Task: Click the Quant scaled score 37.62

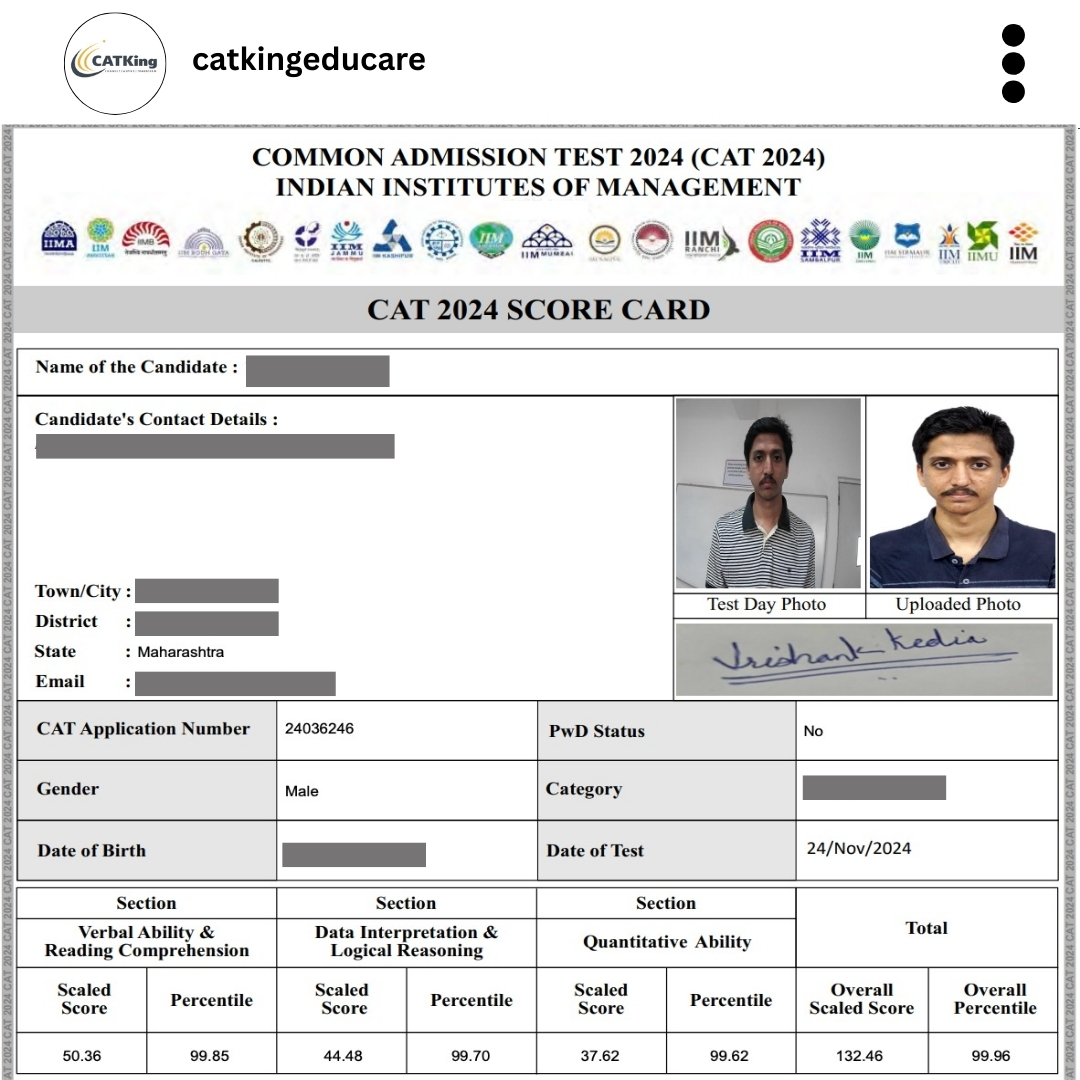Action: click(x=600, y=1055)
